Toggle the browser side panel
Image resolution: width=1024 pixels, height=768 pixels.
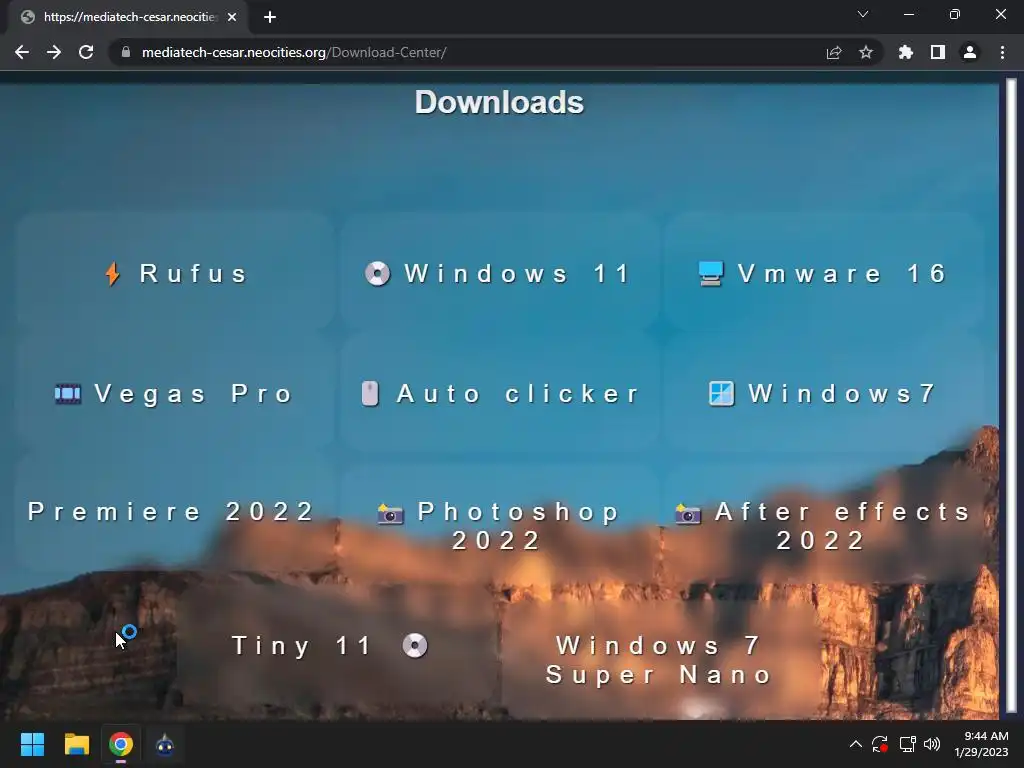938,52
